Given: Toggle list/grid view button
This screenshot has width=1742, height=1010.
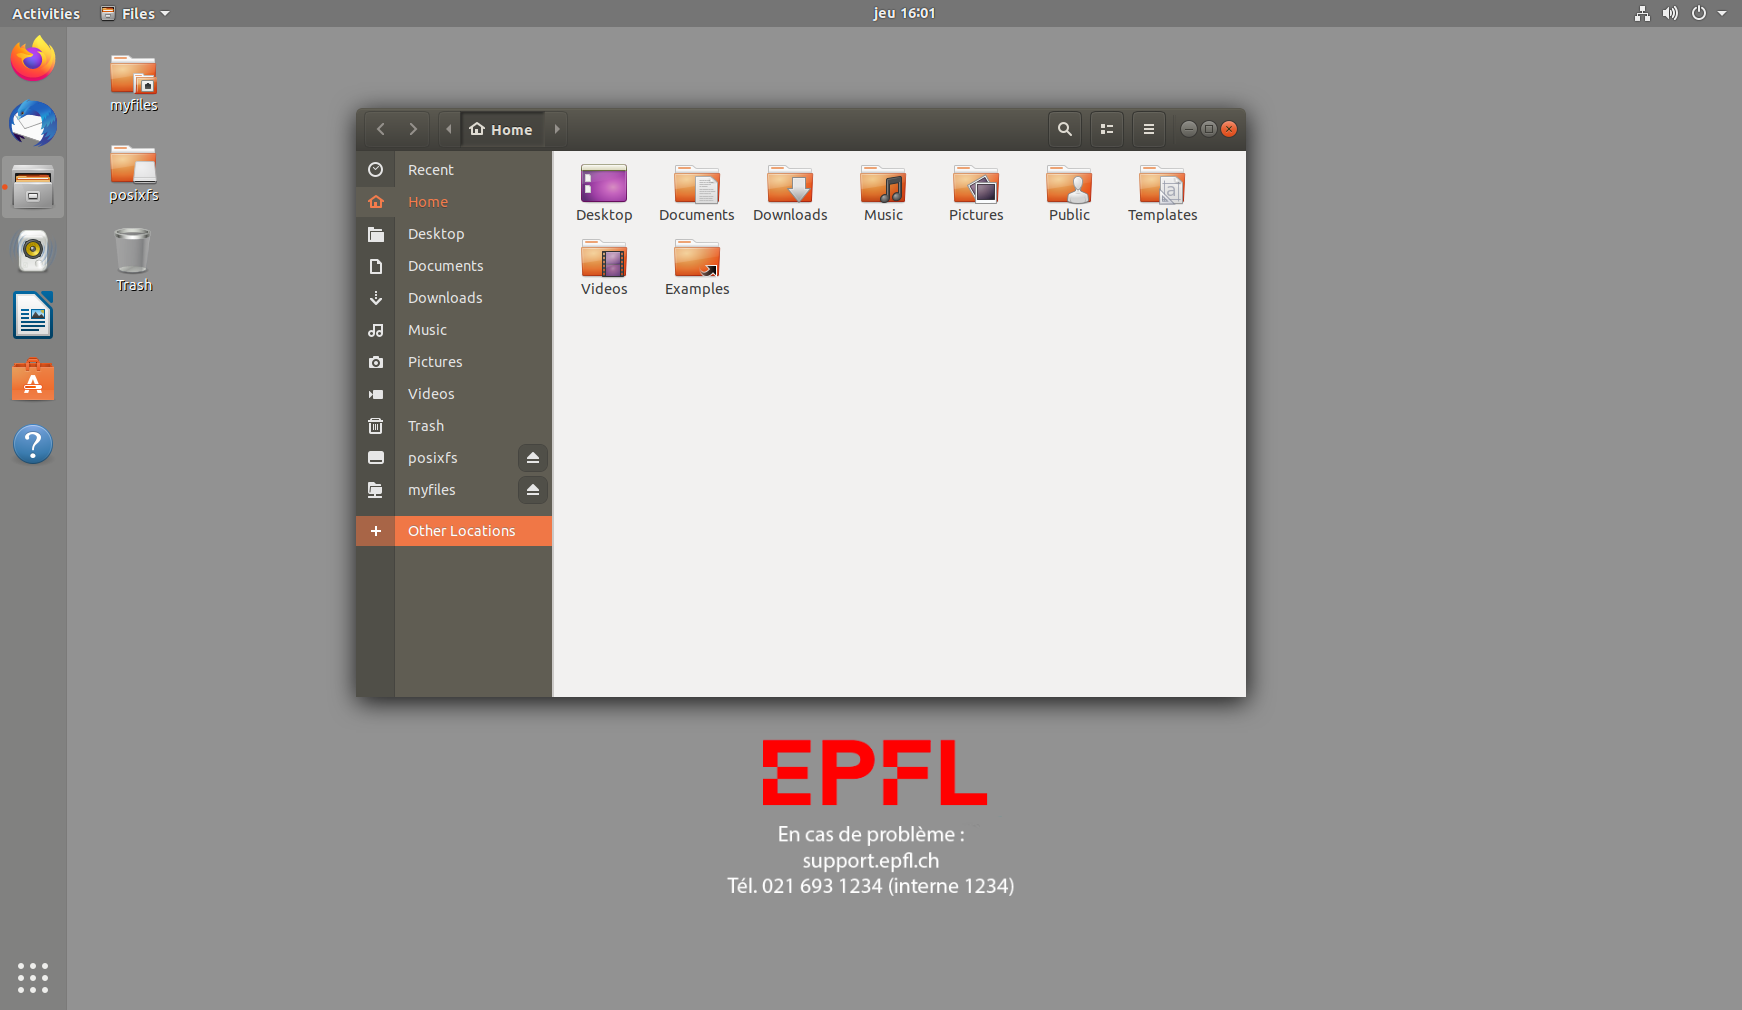Looking at the screenshot, I should [1107, 129].
